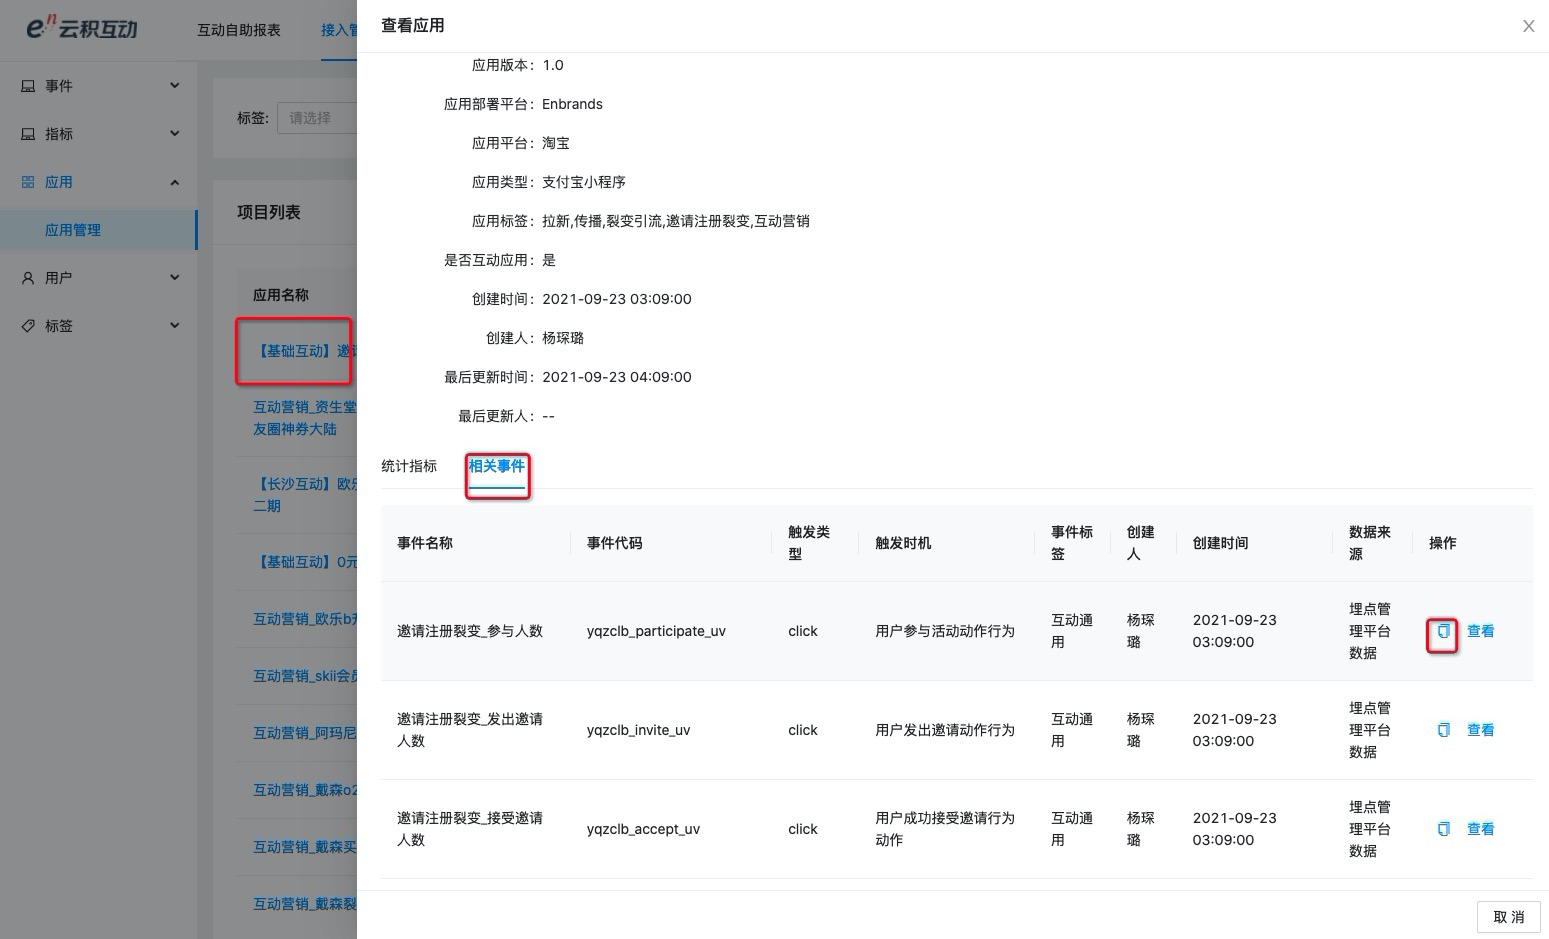Expand the 标签 menu chevron
The height and width of the screenshot is (939, 1549).
coord(175,326)
